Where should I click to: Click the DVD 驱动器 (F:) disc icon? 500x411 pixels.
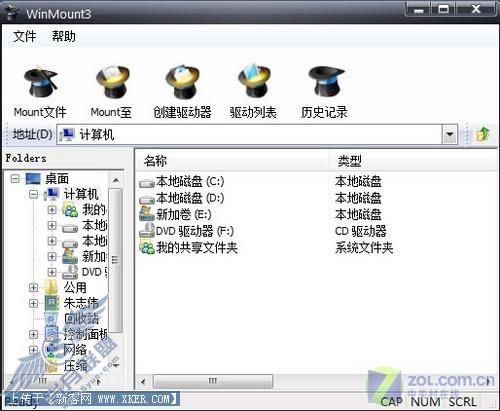146,230
